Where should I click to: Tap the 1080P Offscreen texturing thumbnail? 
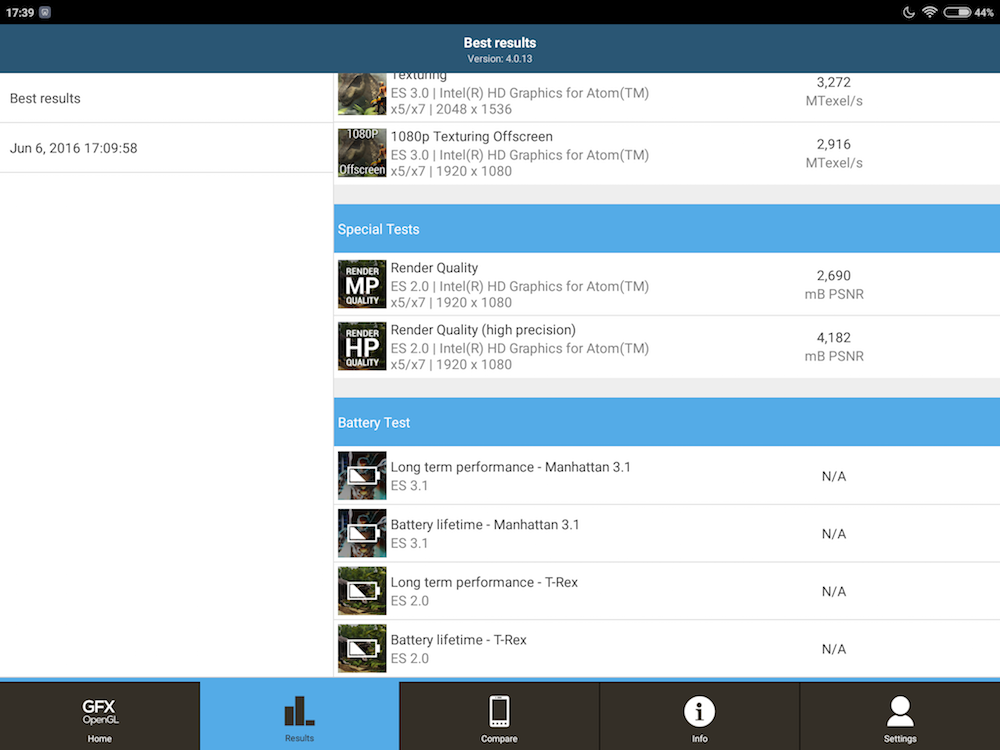pos(362,152)
